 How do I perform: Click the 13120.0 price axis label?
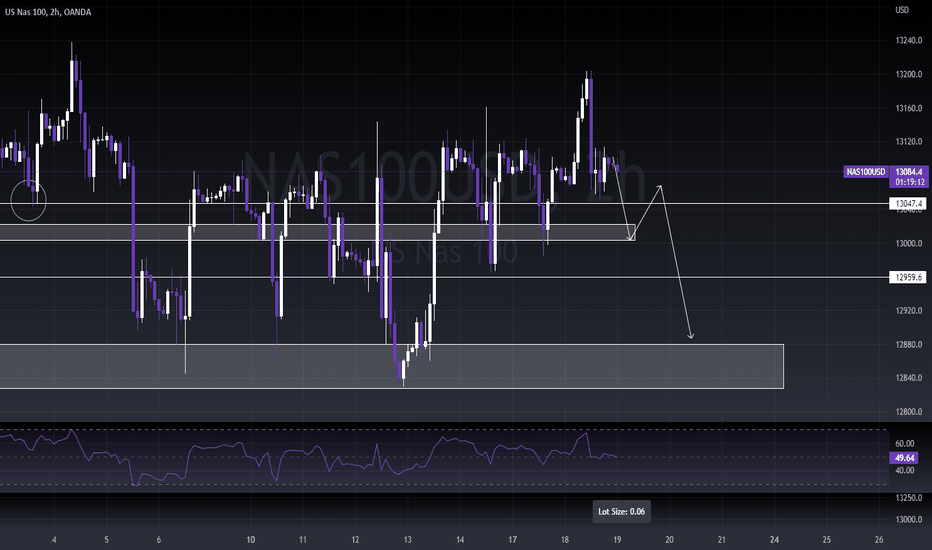tap(909, 142)
